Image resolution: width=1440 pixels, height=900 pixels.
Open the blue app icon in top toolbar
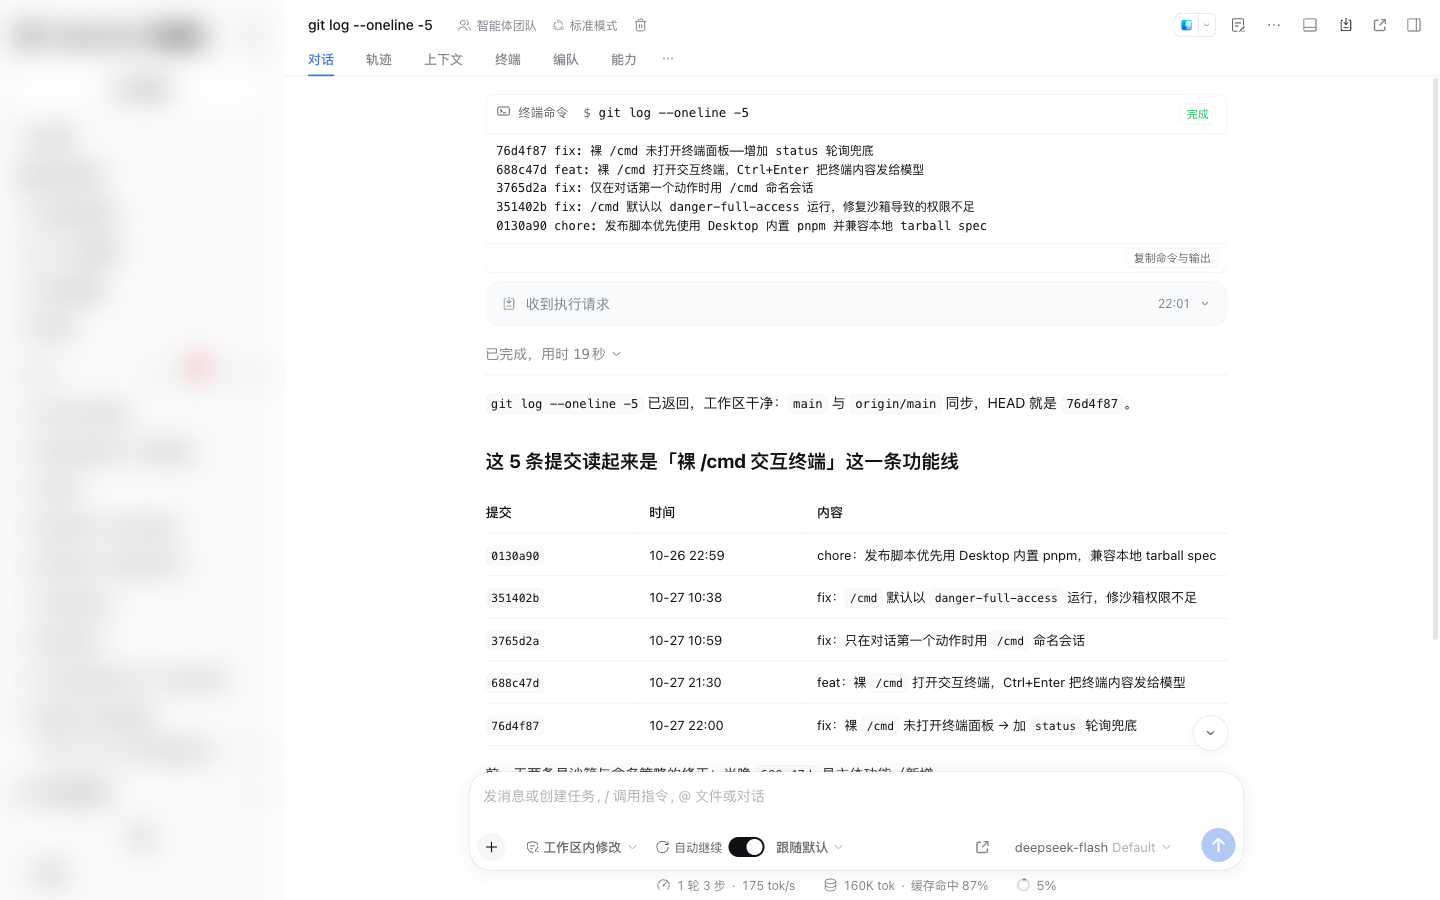1187,25
